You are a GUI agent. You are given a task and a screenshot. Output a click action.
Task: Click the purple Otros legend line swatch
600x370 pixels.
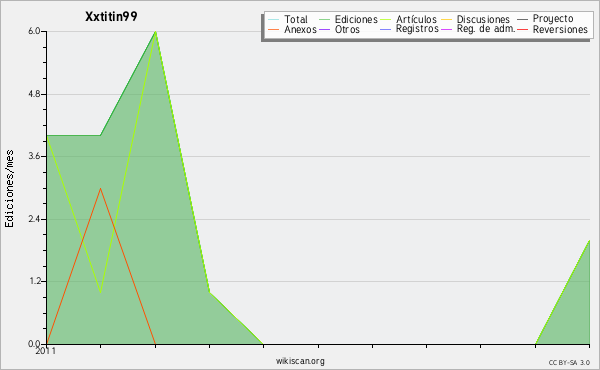[324, 29]
